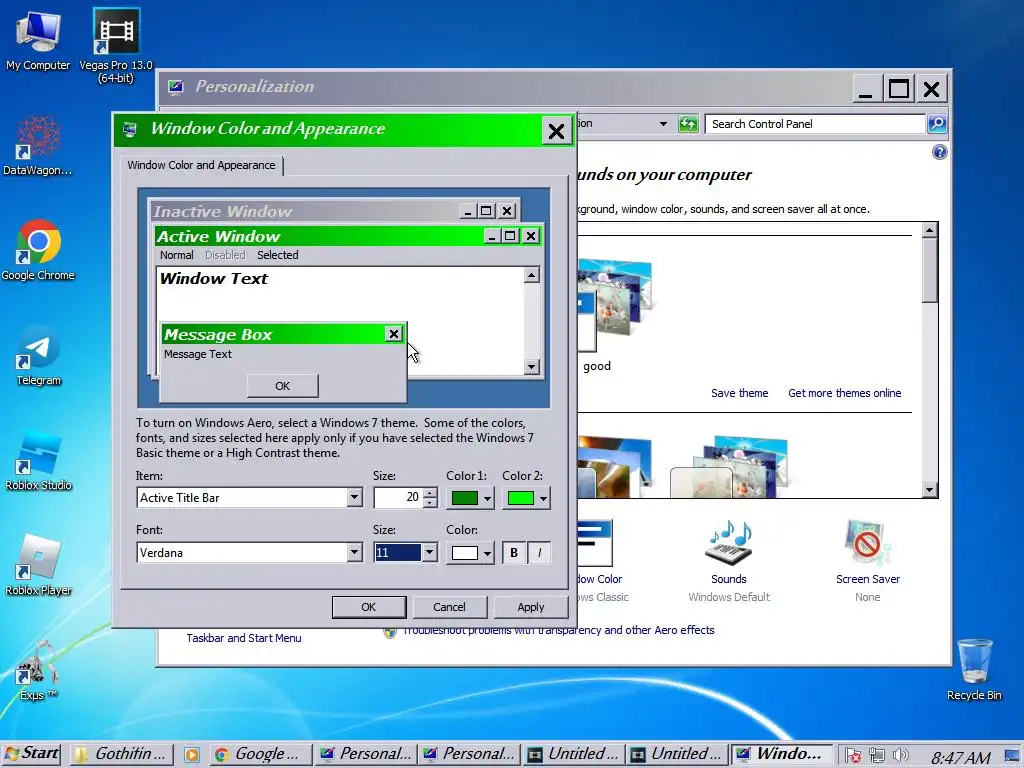
Task: Open Color 2 bright green swatch dropdown
Action: [526, 498]
